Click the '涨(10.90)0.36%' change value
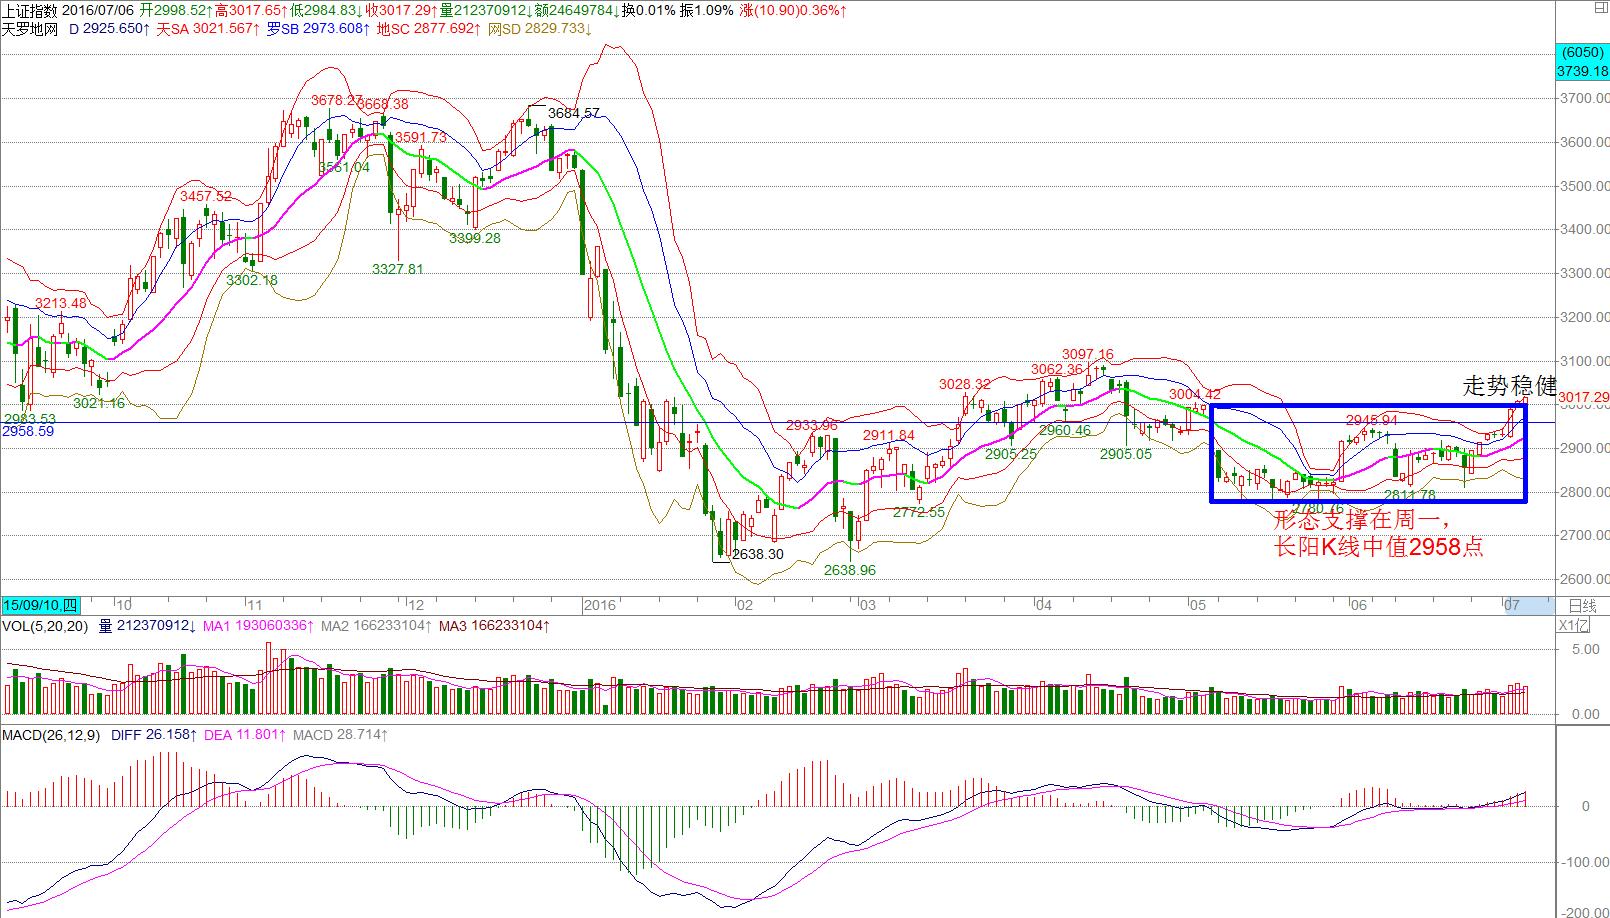The image size is (1610, 918). [x=793, y=10]
